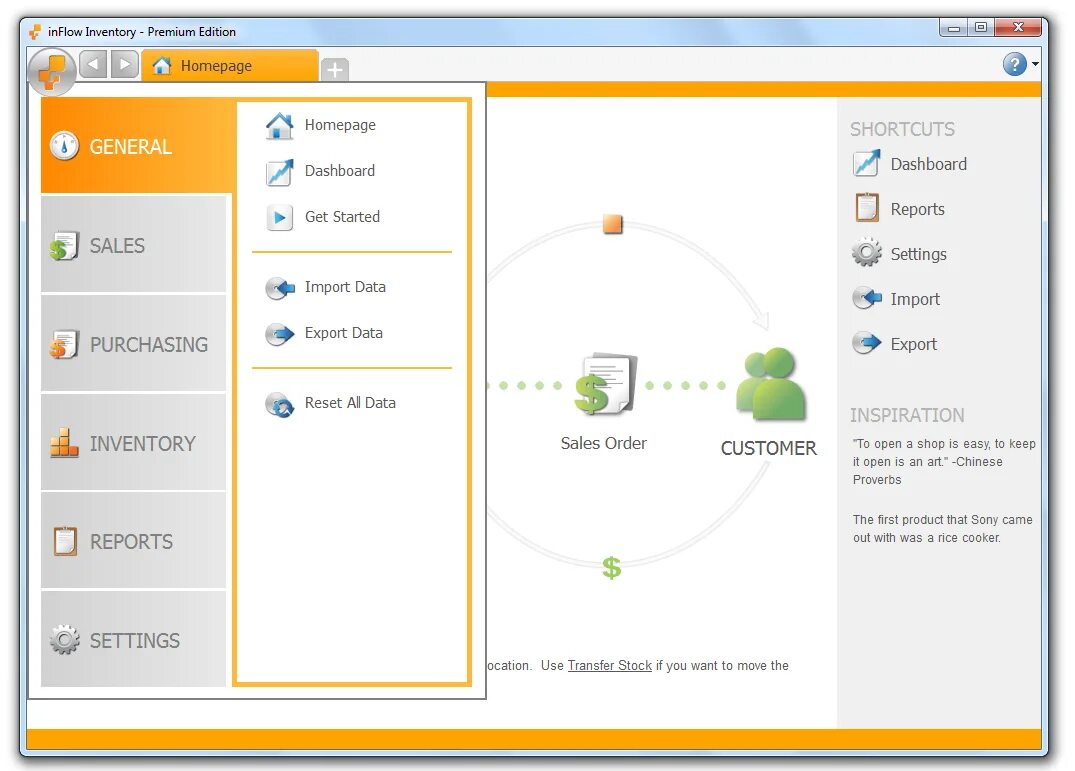This screenshot has width=1075, height=771.
Task: Close the inFlow Inventory window
Action: coord(1019,27)
